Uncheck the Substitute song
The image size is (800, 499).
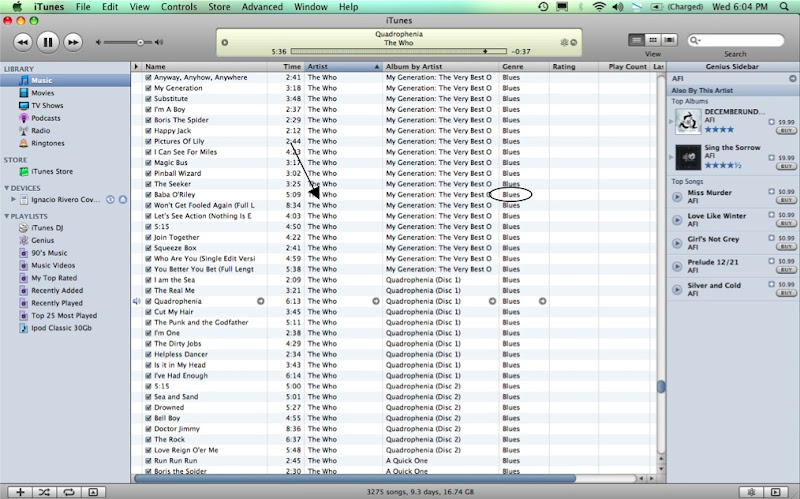tap(148, 99)
